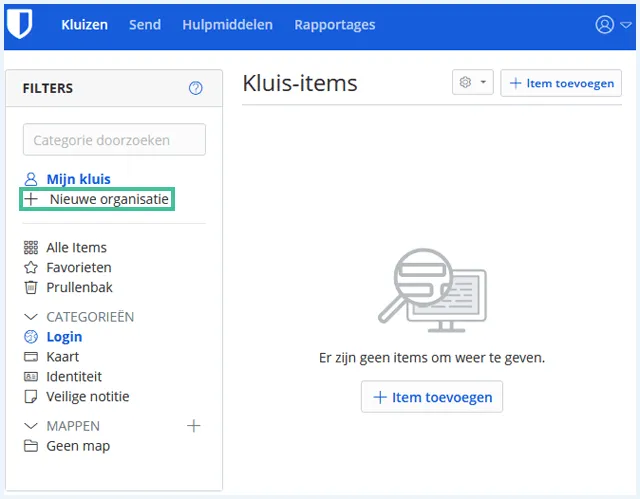
Task: Click the gear settings icon
Action: [x=465, y=82]
